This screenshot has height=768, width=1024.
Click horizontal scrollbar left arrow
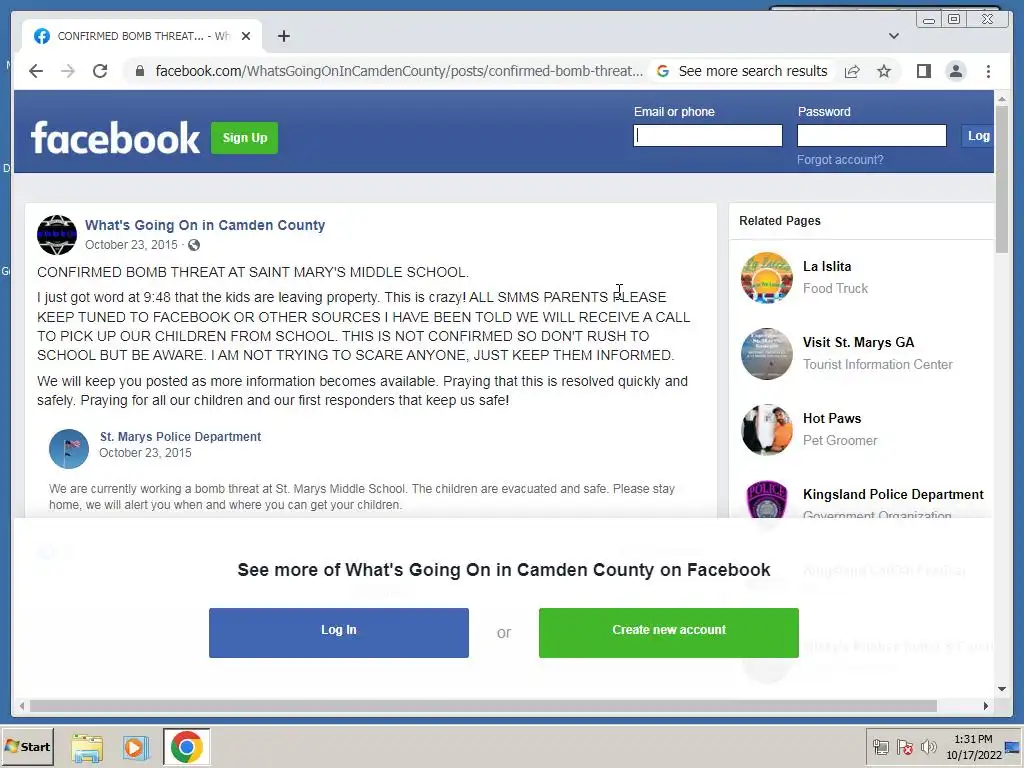[x=22, y=706]
